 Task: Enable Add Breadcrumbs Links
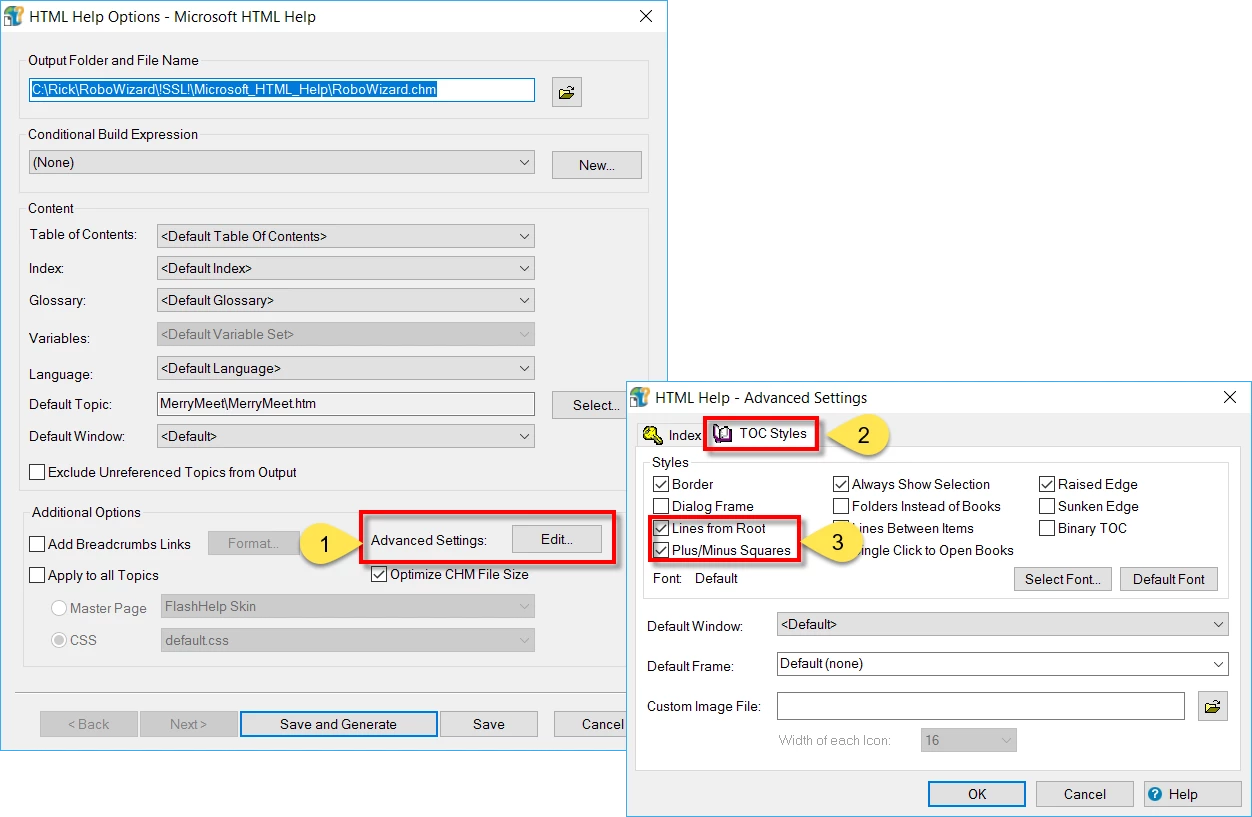pyautogui.click(x=37, y=544)
